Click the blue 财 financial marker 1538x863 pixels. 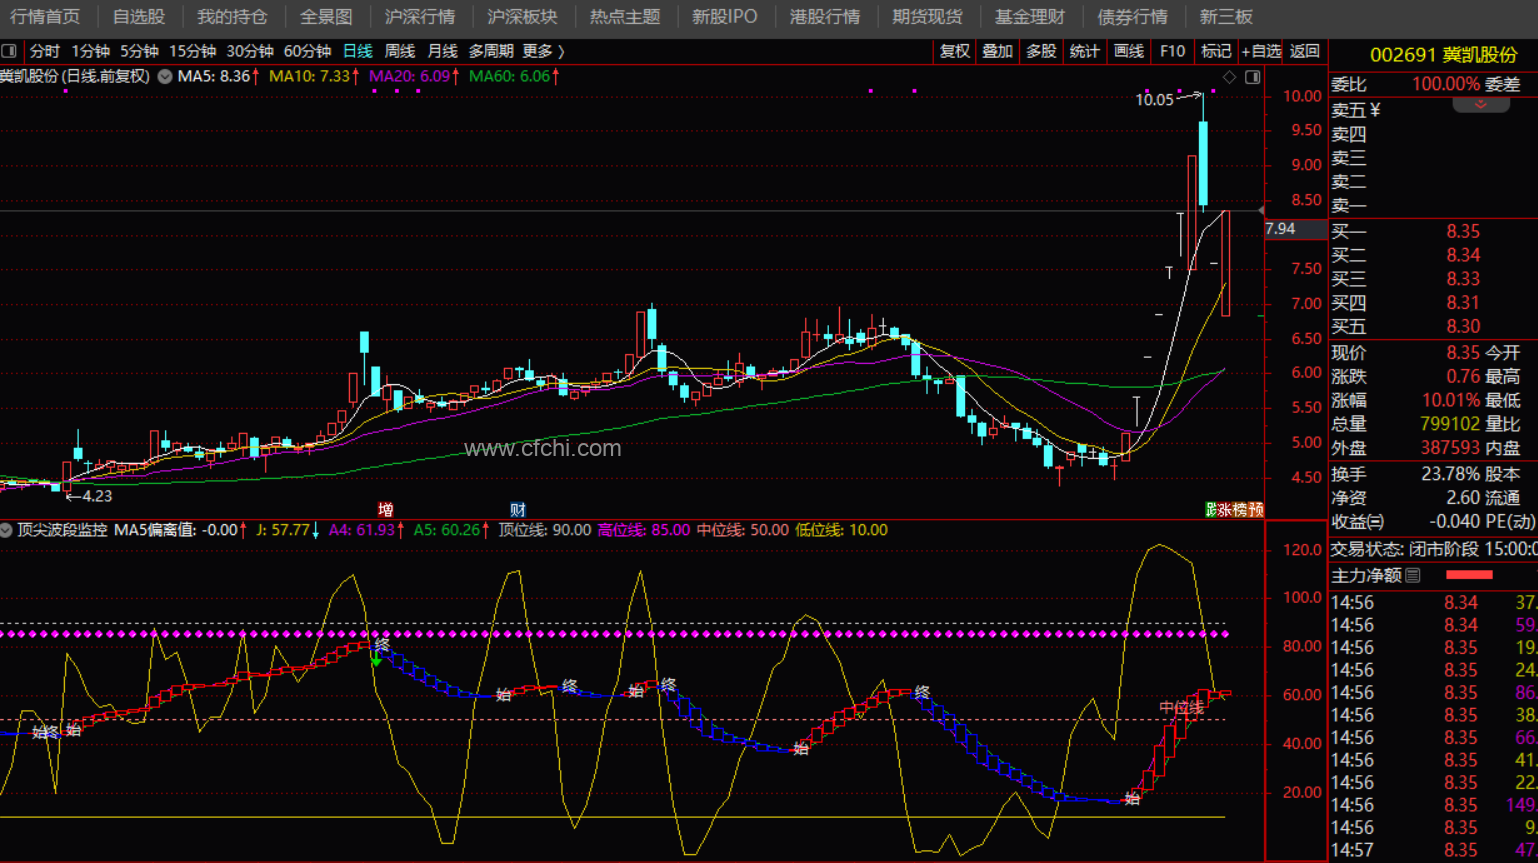[x=517, y=510]
